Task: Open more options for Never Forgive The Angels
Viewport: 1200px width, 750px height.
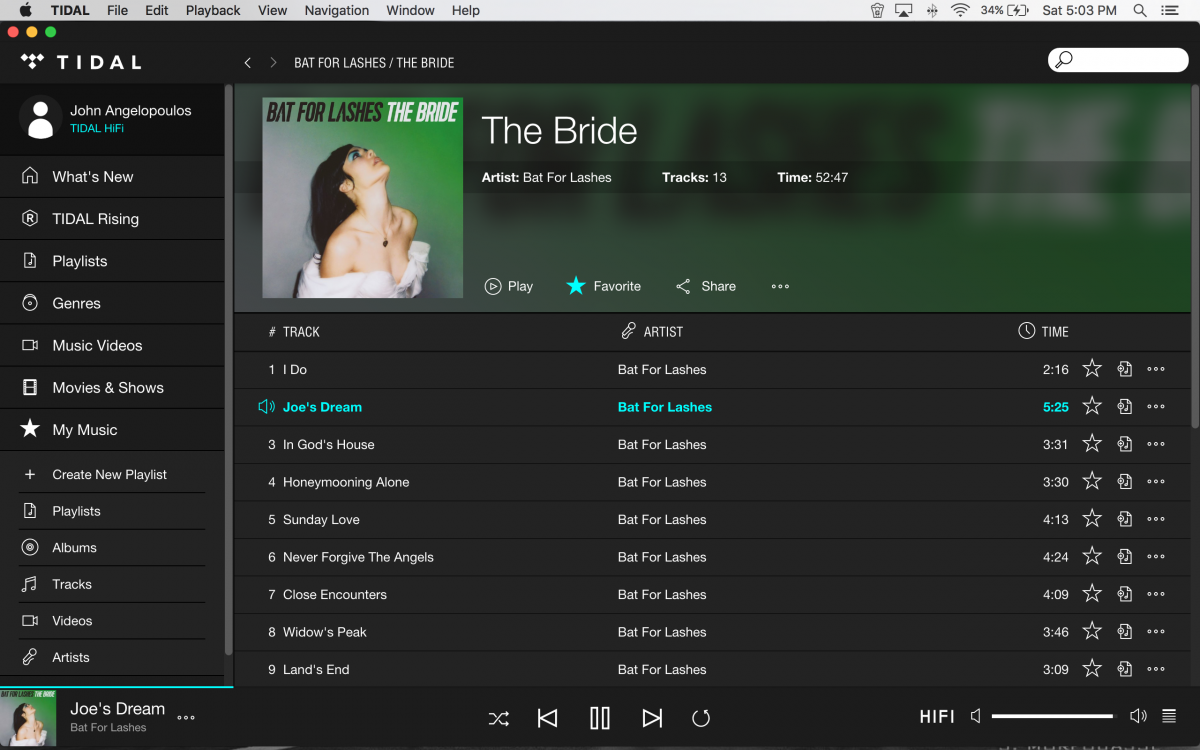Action: (1156, 557)
